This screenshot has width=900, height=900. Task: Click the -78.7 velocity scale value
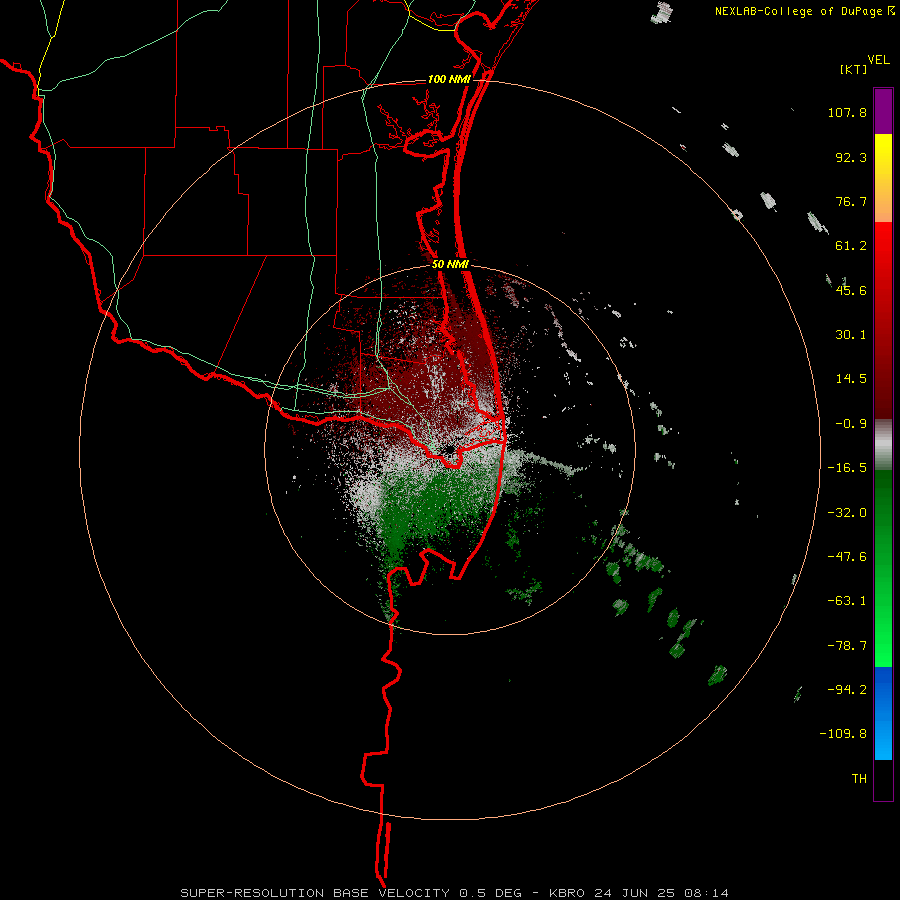pyautogui.click(x=847, y=646)
